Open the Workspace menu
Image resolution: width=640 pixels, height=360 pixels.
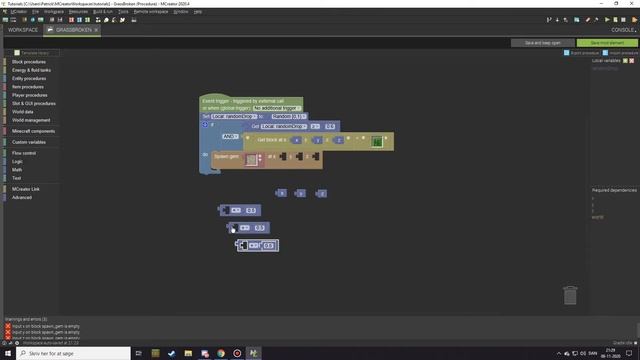[53, 12]
